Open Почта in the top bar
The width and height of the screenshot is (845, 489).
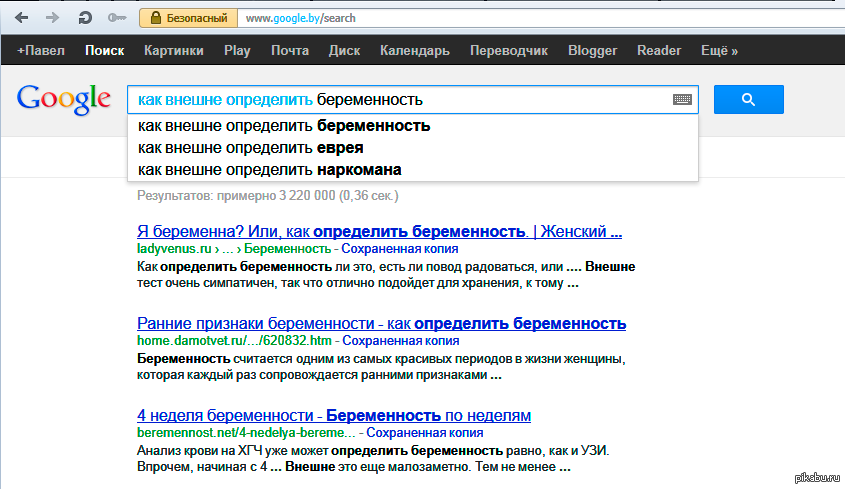click(x=289, y=50)
